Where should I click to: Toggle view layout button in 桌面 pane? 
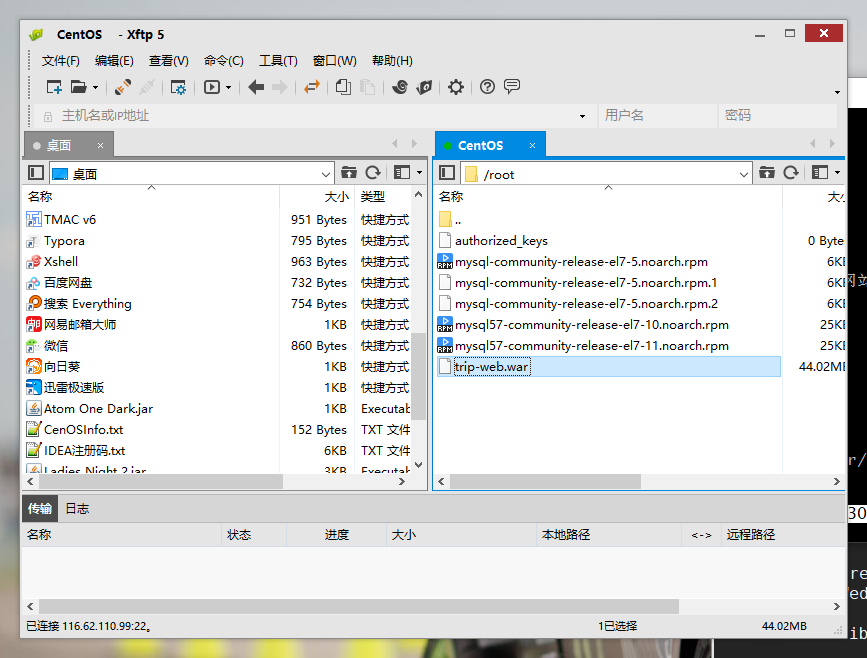click(x=402, y=173)
